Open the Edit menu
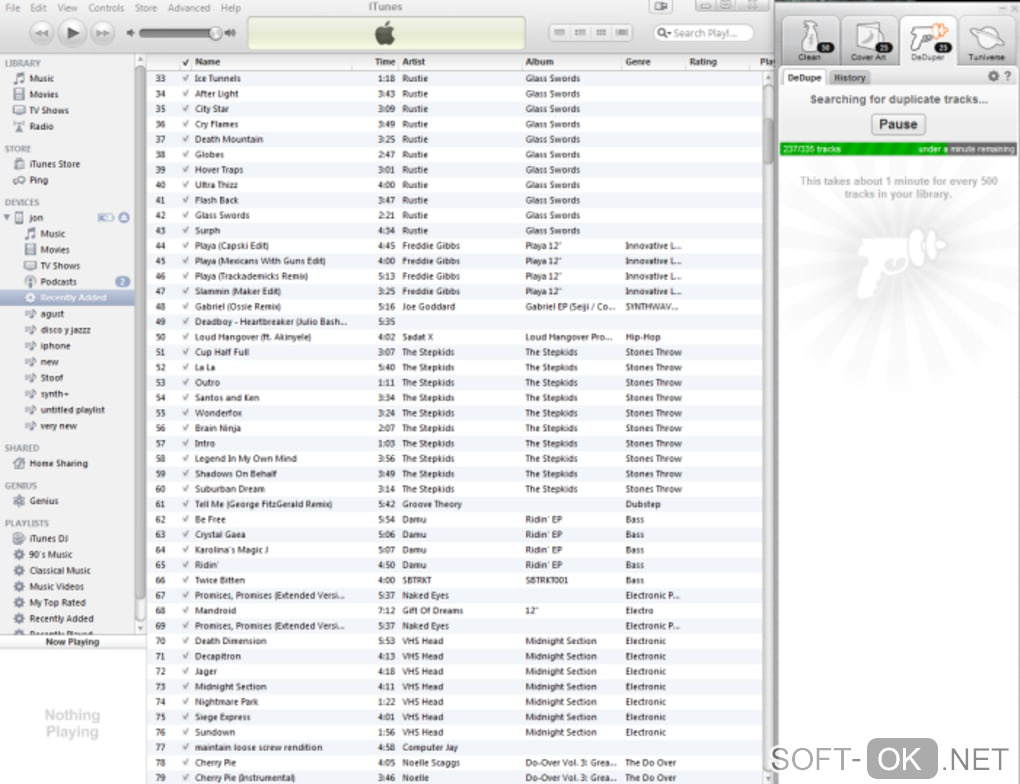 pyautogui.click(x=38, y=8)
